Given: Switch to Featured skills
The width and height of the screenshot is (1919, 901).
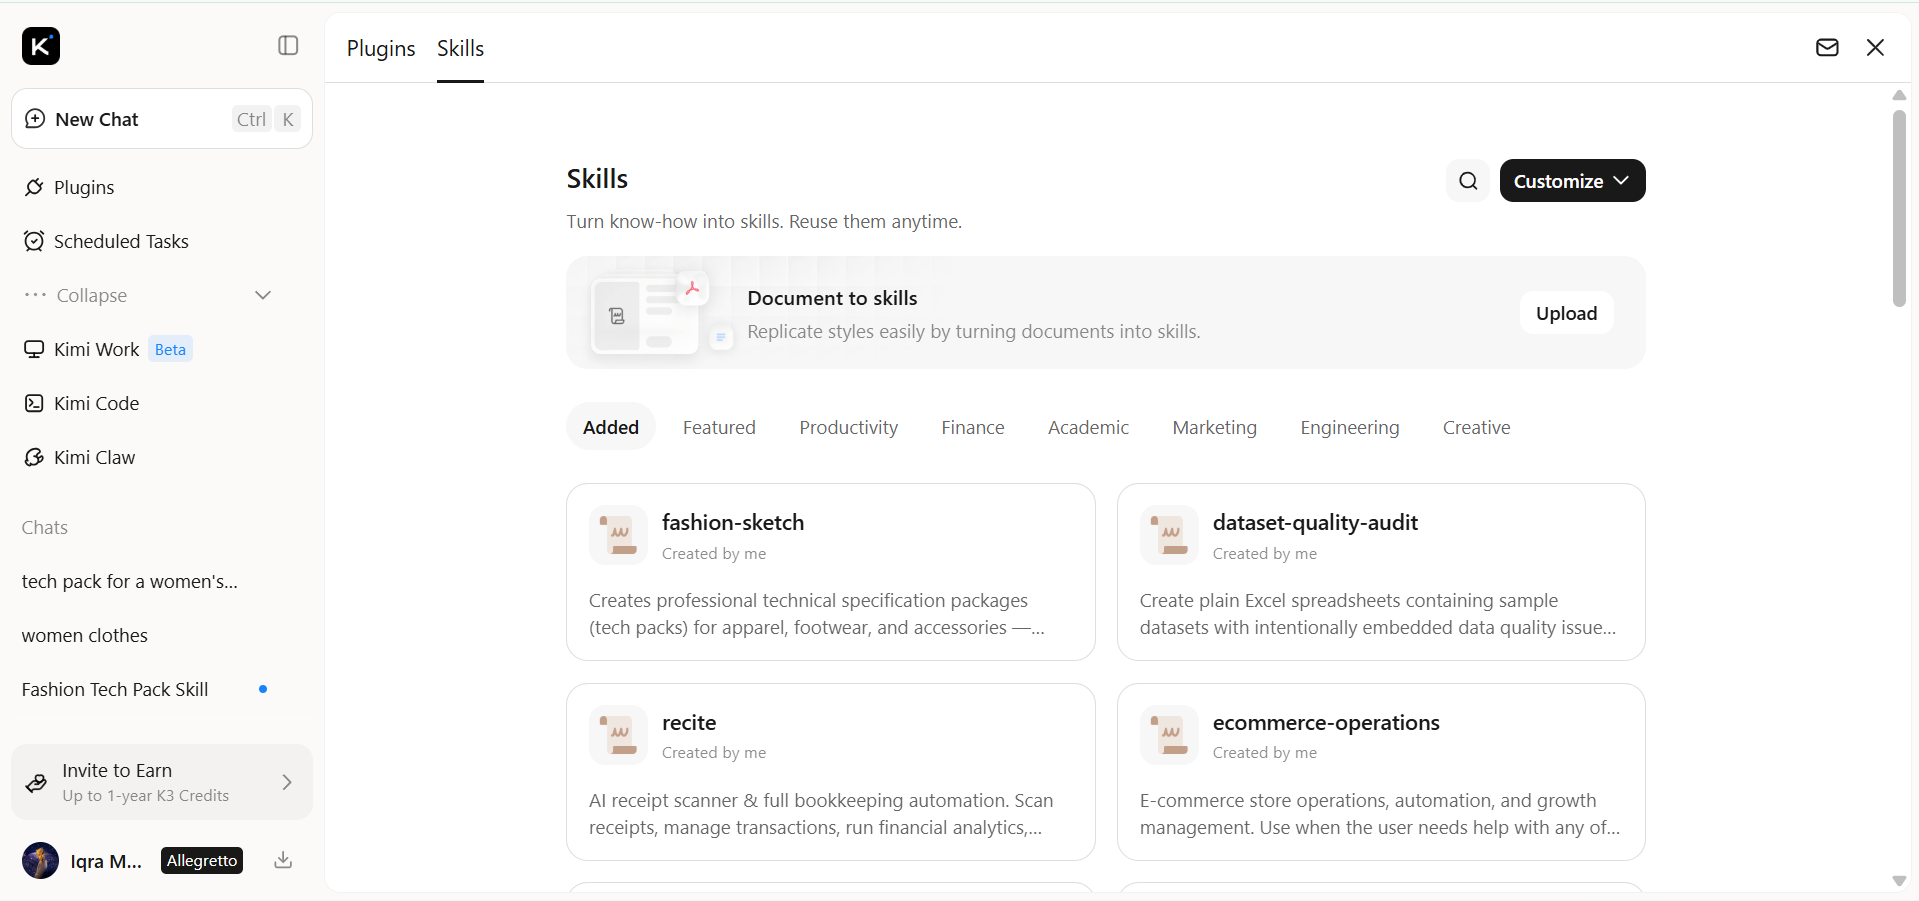Looking at the screenshot, I should 719,427.
